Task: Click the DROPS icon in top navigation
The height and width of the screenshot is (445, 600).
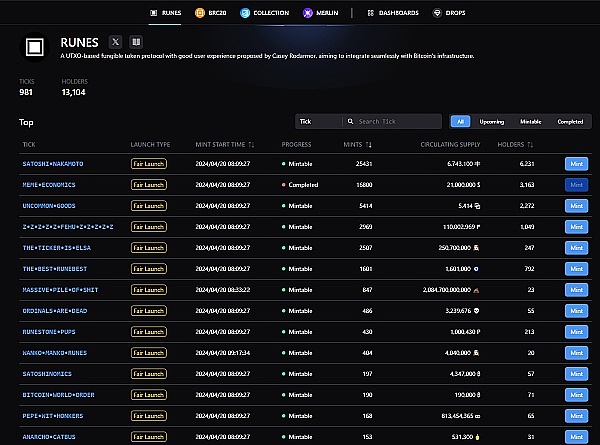Action: (436, 13)
